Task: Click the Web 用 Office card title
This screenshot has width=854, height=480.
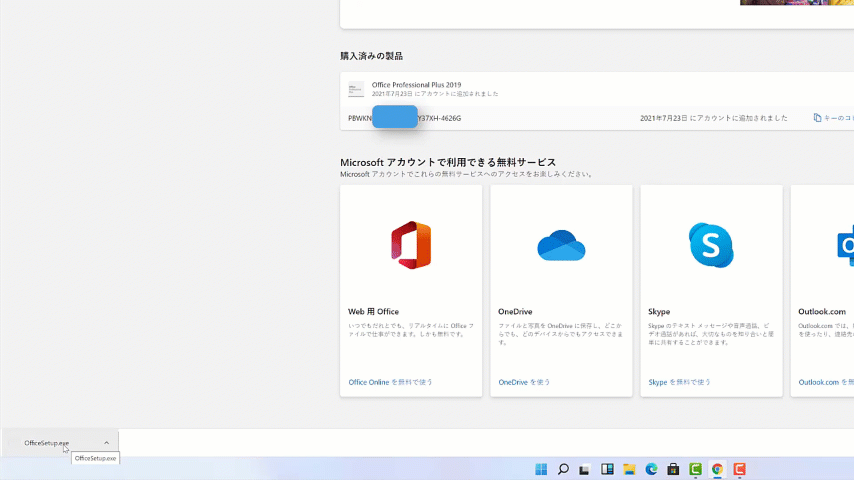Action: point(373,312)
